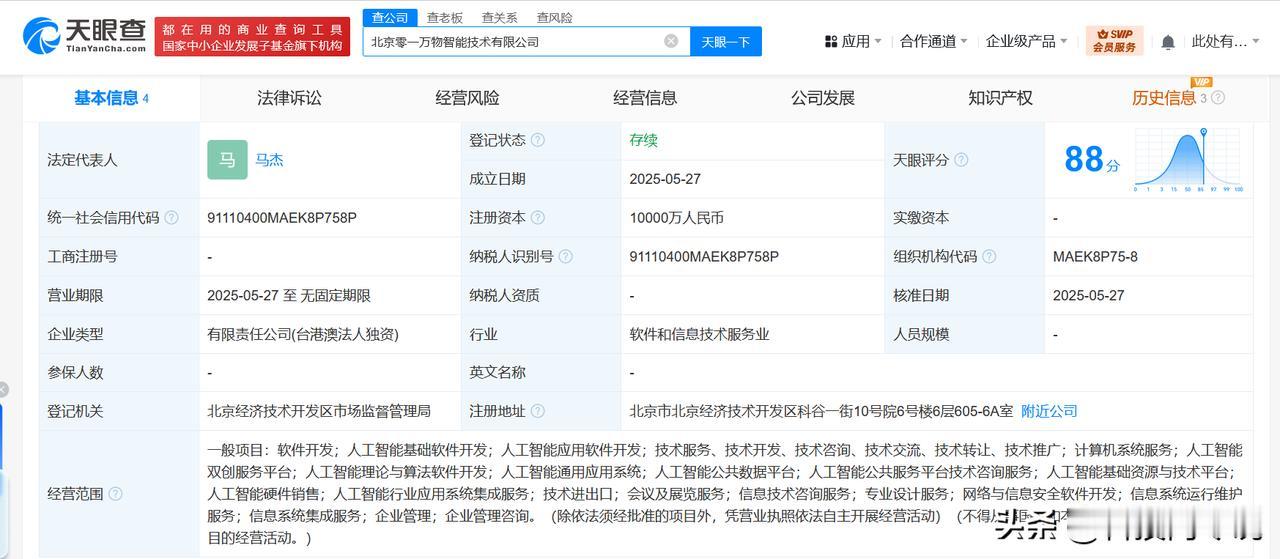Image resolution: width=1280 pixels, height=559 pixels.
Task: Select the 存续 registration status
Action: coord(643,140)
